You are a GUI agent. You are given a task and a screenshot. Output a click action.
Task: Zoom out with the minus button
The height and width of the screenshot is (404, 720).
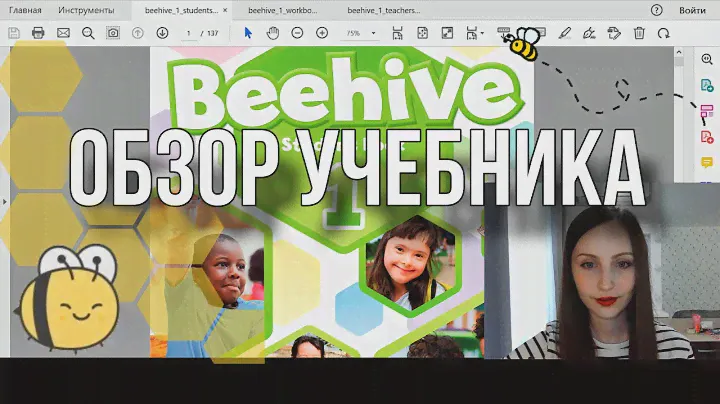click(297, 33)
